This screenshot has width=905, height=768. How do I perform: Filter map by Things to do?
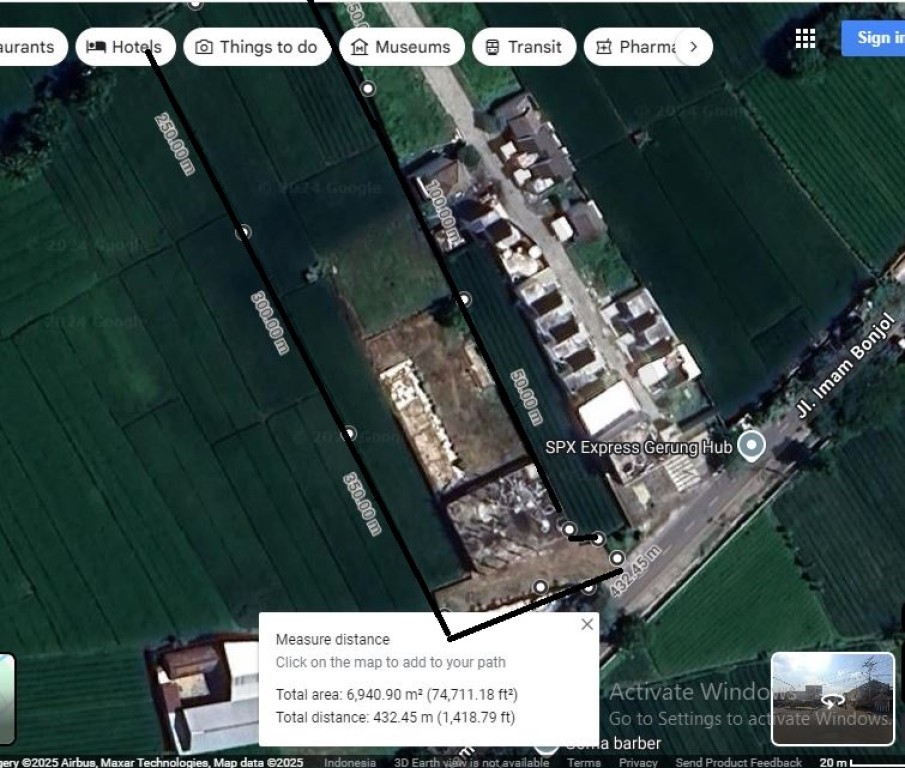pyautogui.click(x=257, y=47)
